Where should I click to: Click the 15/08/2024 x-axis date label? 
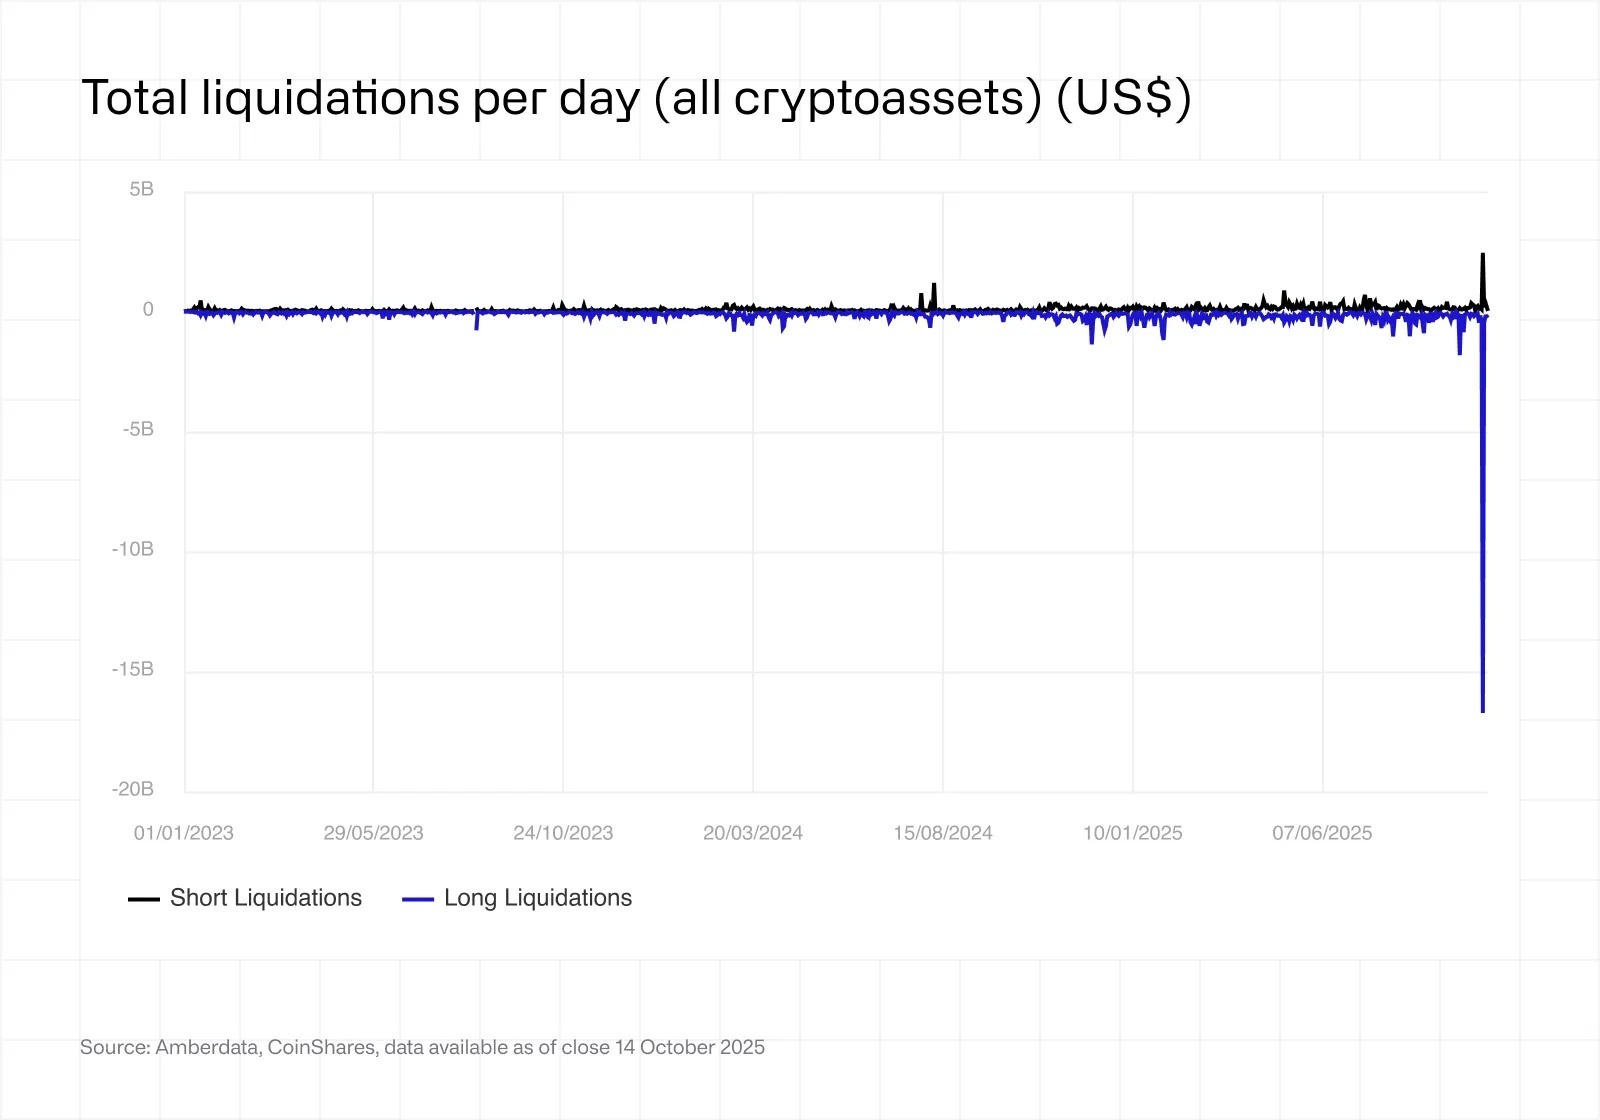tap(943, 833)
